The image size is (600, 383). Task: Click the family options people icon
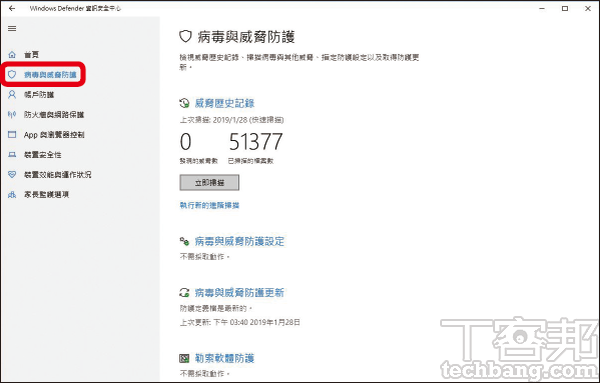12,195
